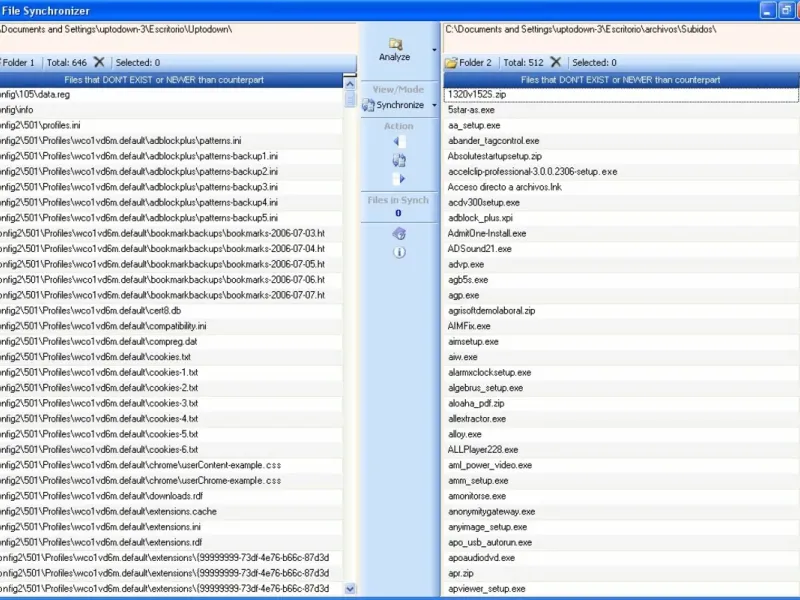Click the left list scrollbar up arrow
This screenshot has height=600, width=800.
point(350,83)
